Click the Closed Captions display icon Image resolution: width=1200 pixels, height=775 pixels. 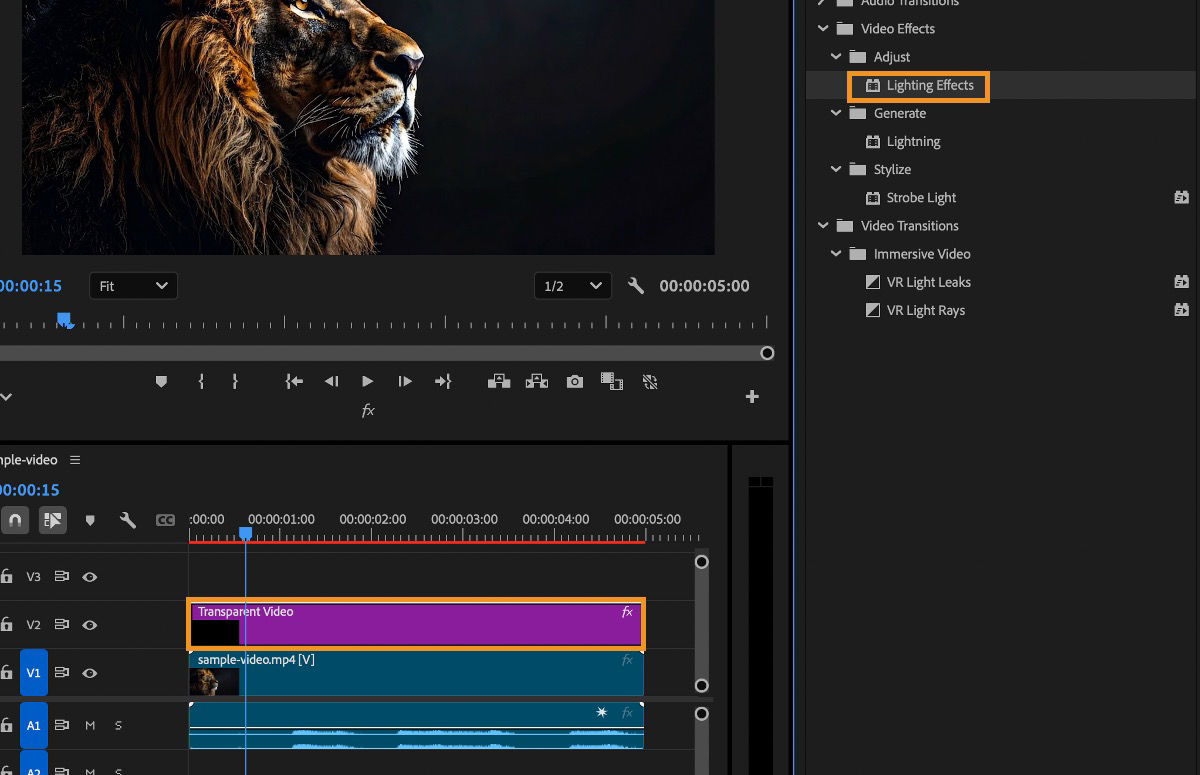(165, 520)
